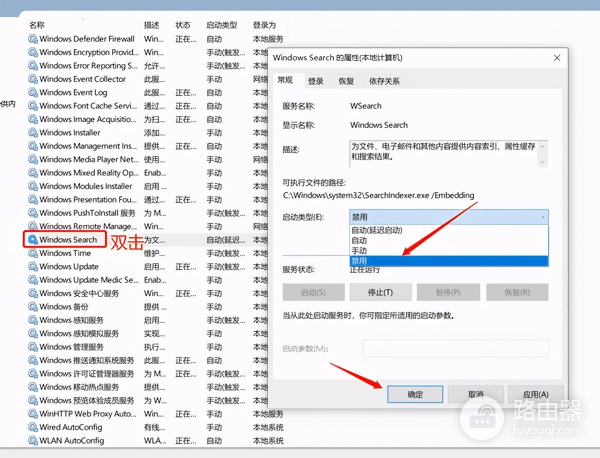The width and height of the screenshot is (600, 458).
Task: Open the 启动类型 combo box showing 禁用
Action: click(x=448, y=217)
